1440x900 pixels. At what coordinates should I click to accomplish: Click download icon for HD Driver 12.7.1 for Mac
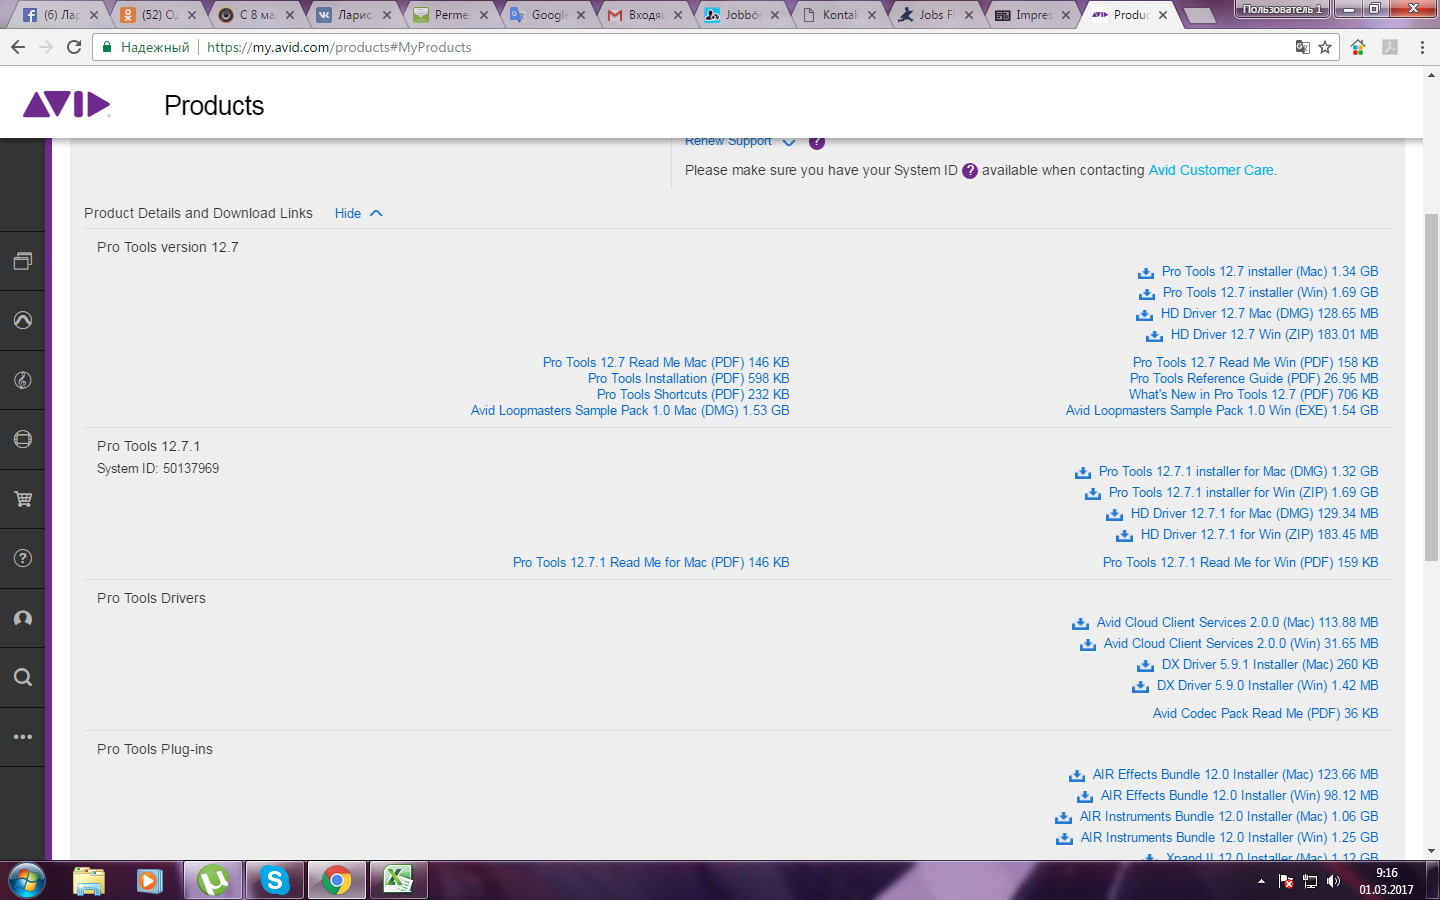(1115, 515)
